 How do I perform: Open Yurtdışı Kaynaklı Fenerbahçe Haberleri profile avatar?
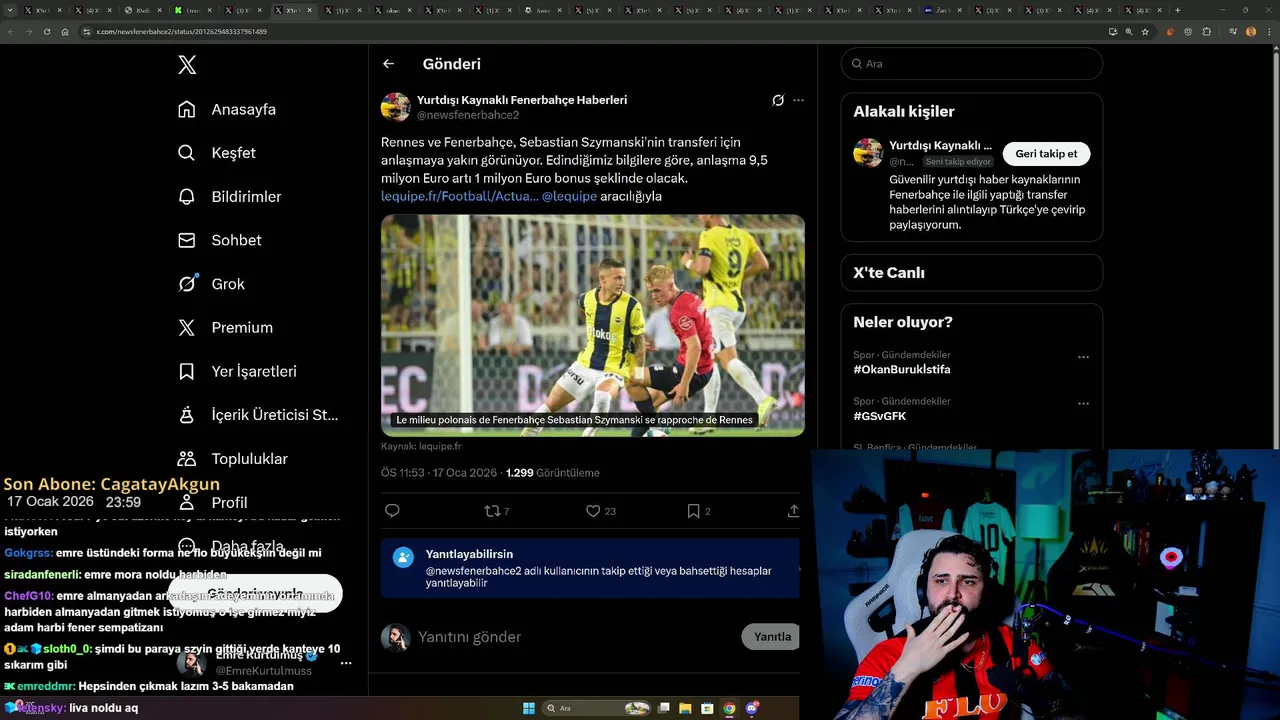(396, 107)
